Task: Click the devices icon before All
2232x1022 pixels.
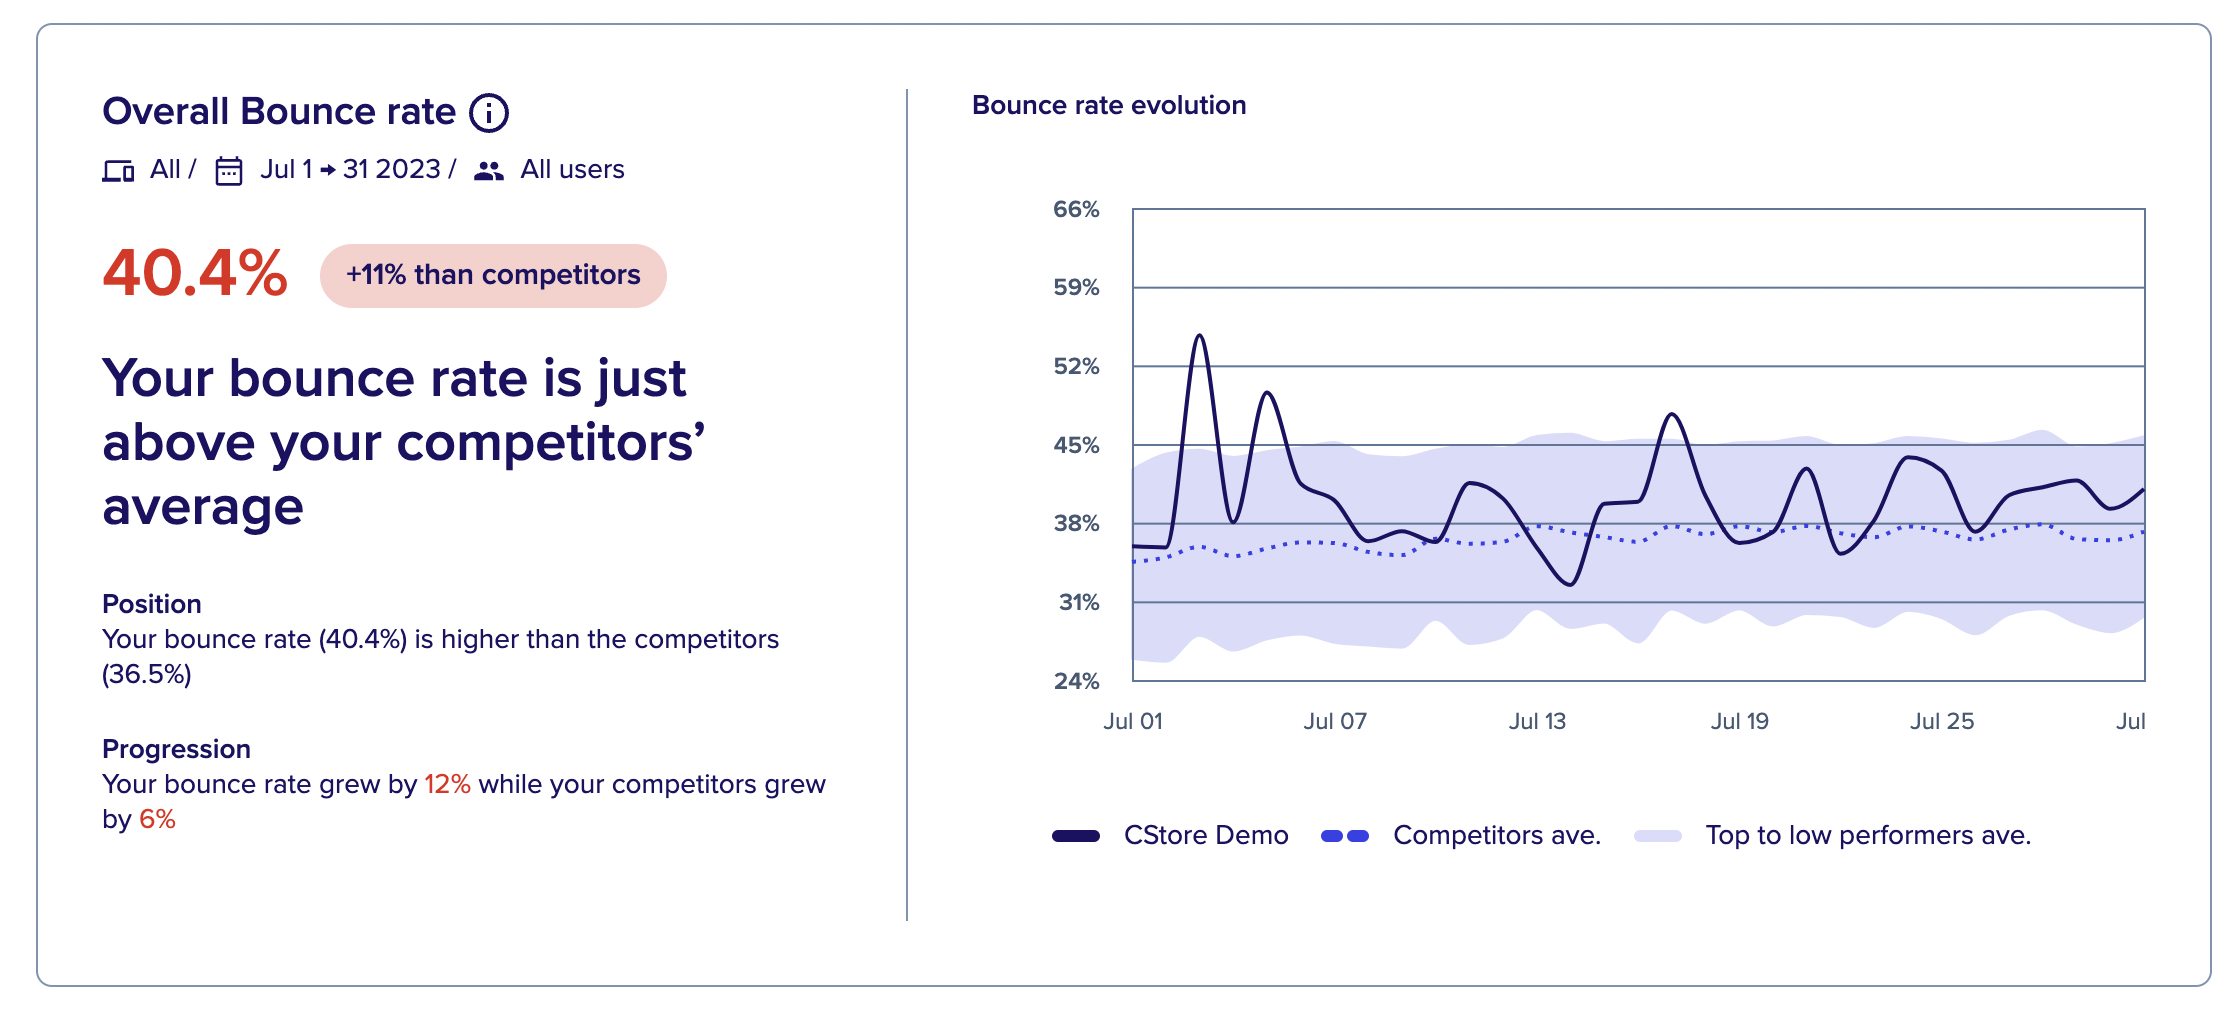Action: click(x=118, y=171)
